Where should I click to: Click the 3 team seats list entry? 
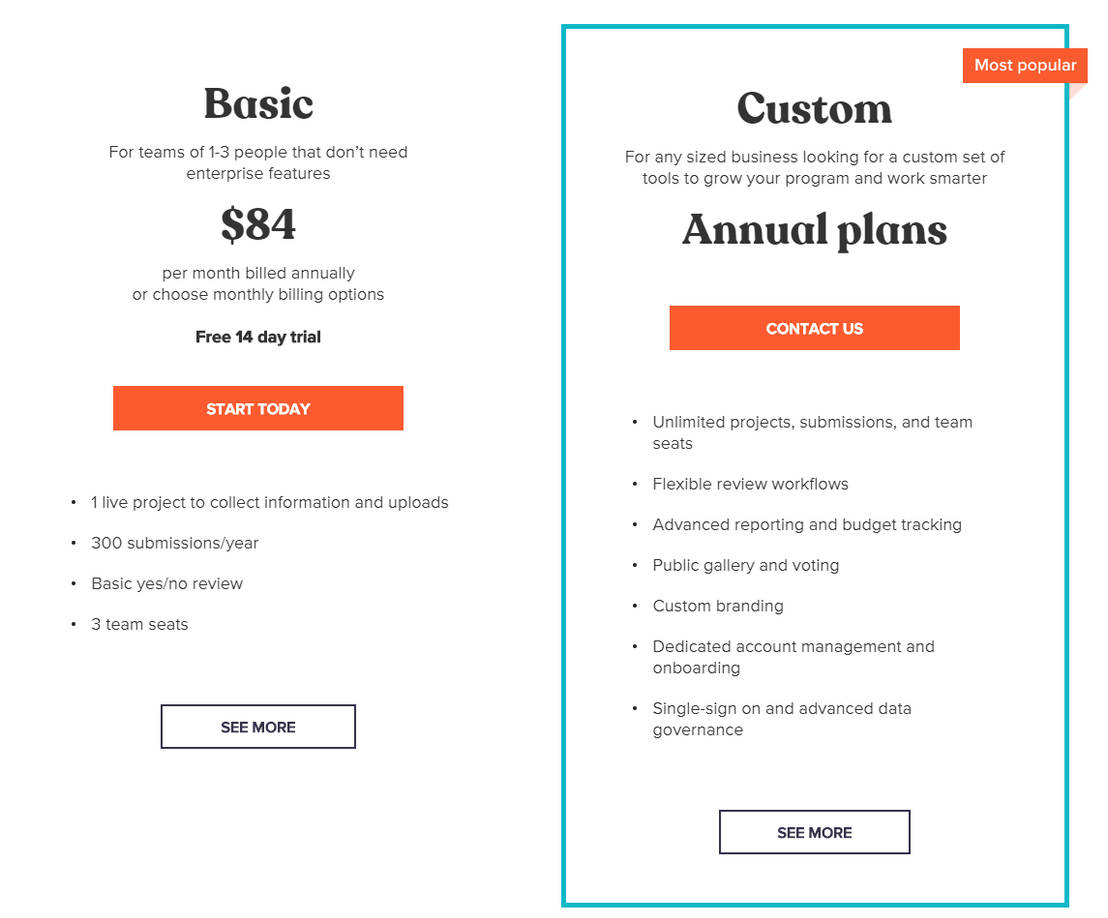pos(139,624)
